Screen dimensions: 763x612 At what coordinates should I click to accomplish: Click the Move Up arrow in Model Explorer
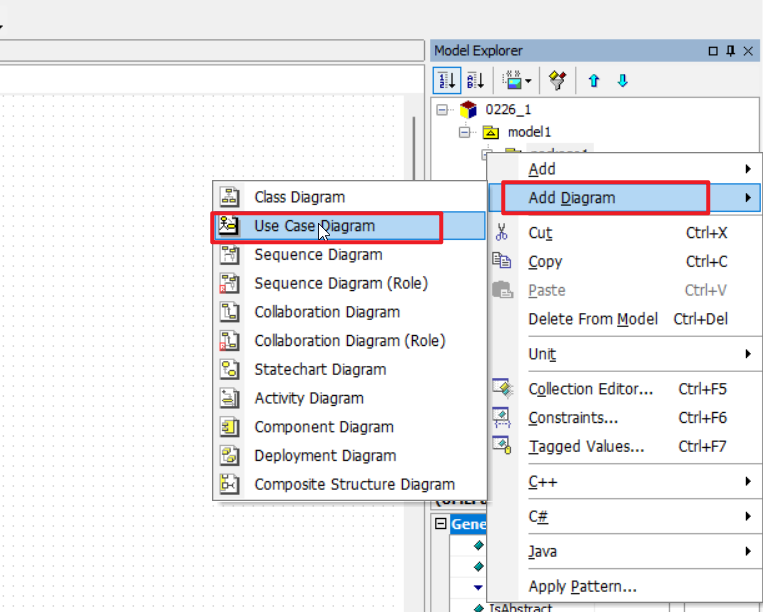coord(594,80)
